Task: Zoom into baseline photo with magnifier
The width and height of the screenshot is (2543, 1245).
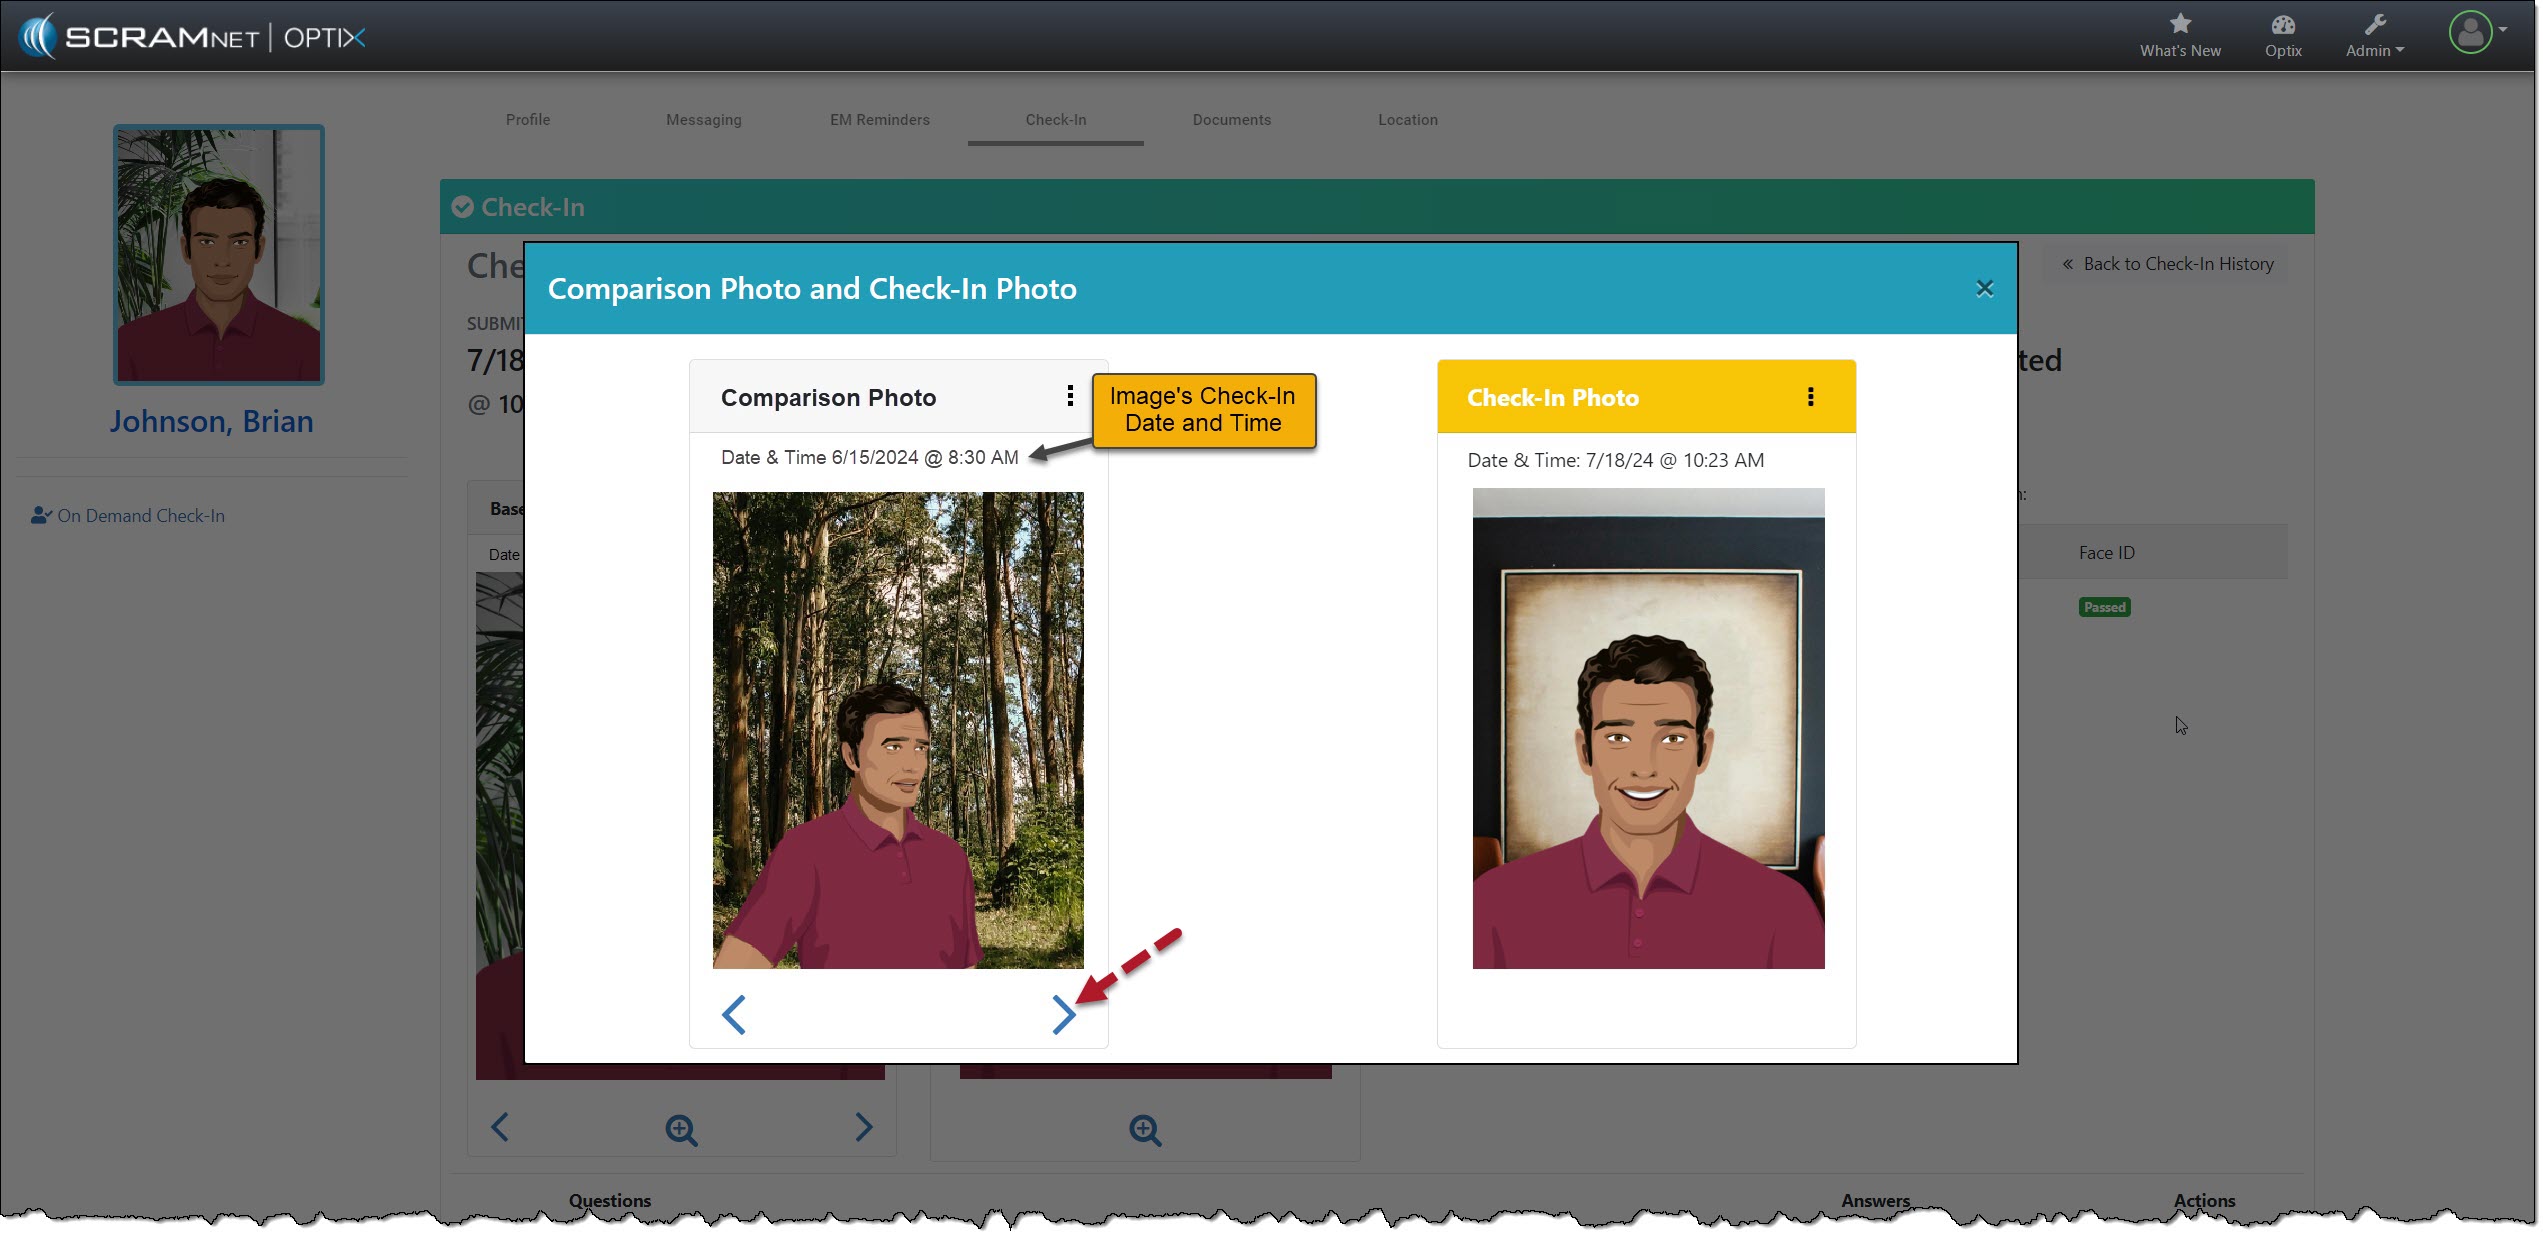Action: (x=681, y=1130)
